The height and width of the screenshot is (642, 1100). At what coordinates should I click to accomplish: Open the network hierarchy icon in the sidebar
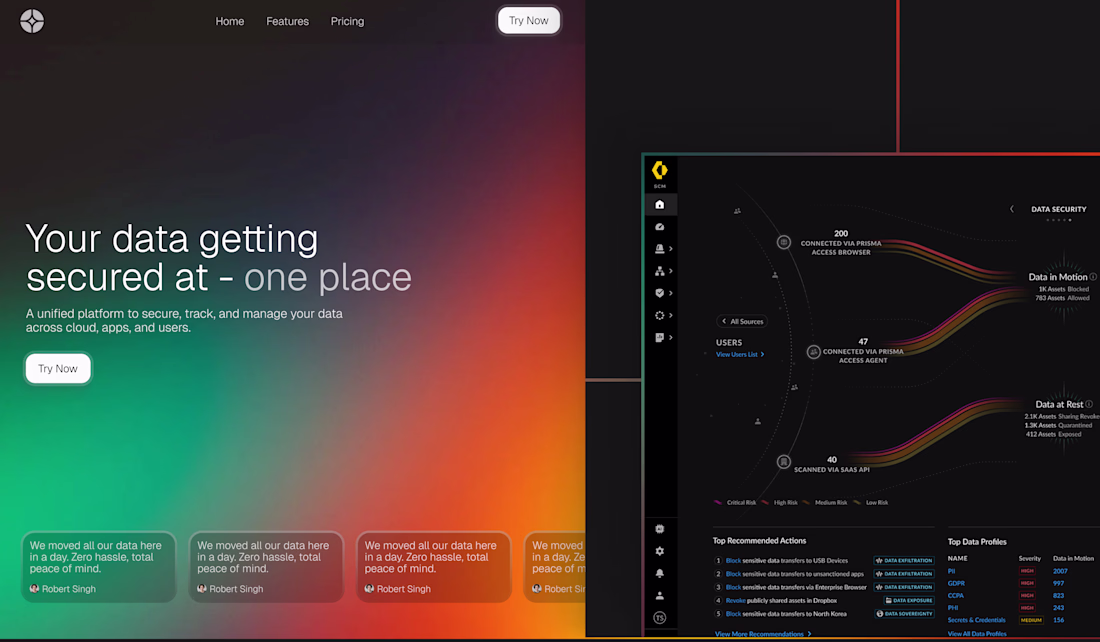click(x=659, y=271)
